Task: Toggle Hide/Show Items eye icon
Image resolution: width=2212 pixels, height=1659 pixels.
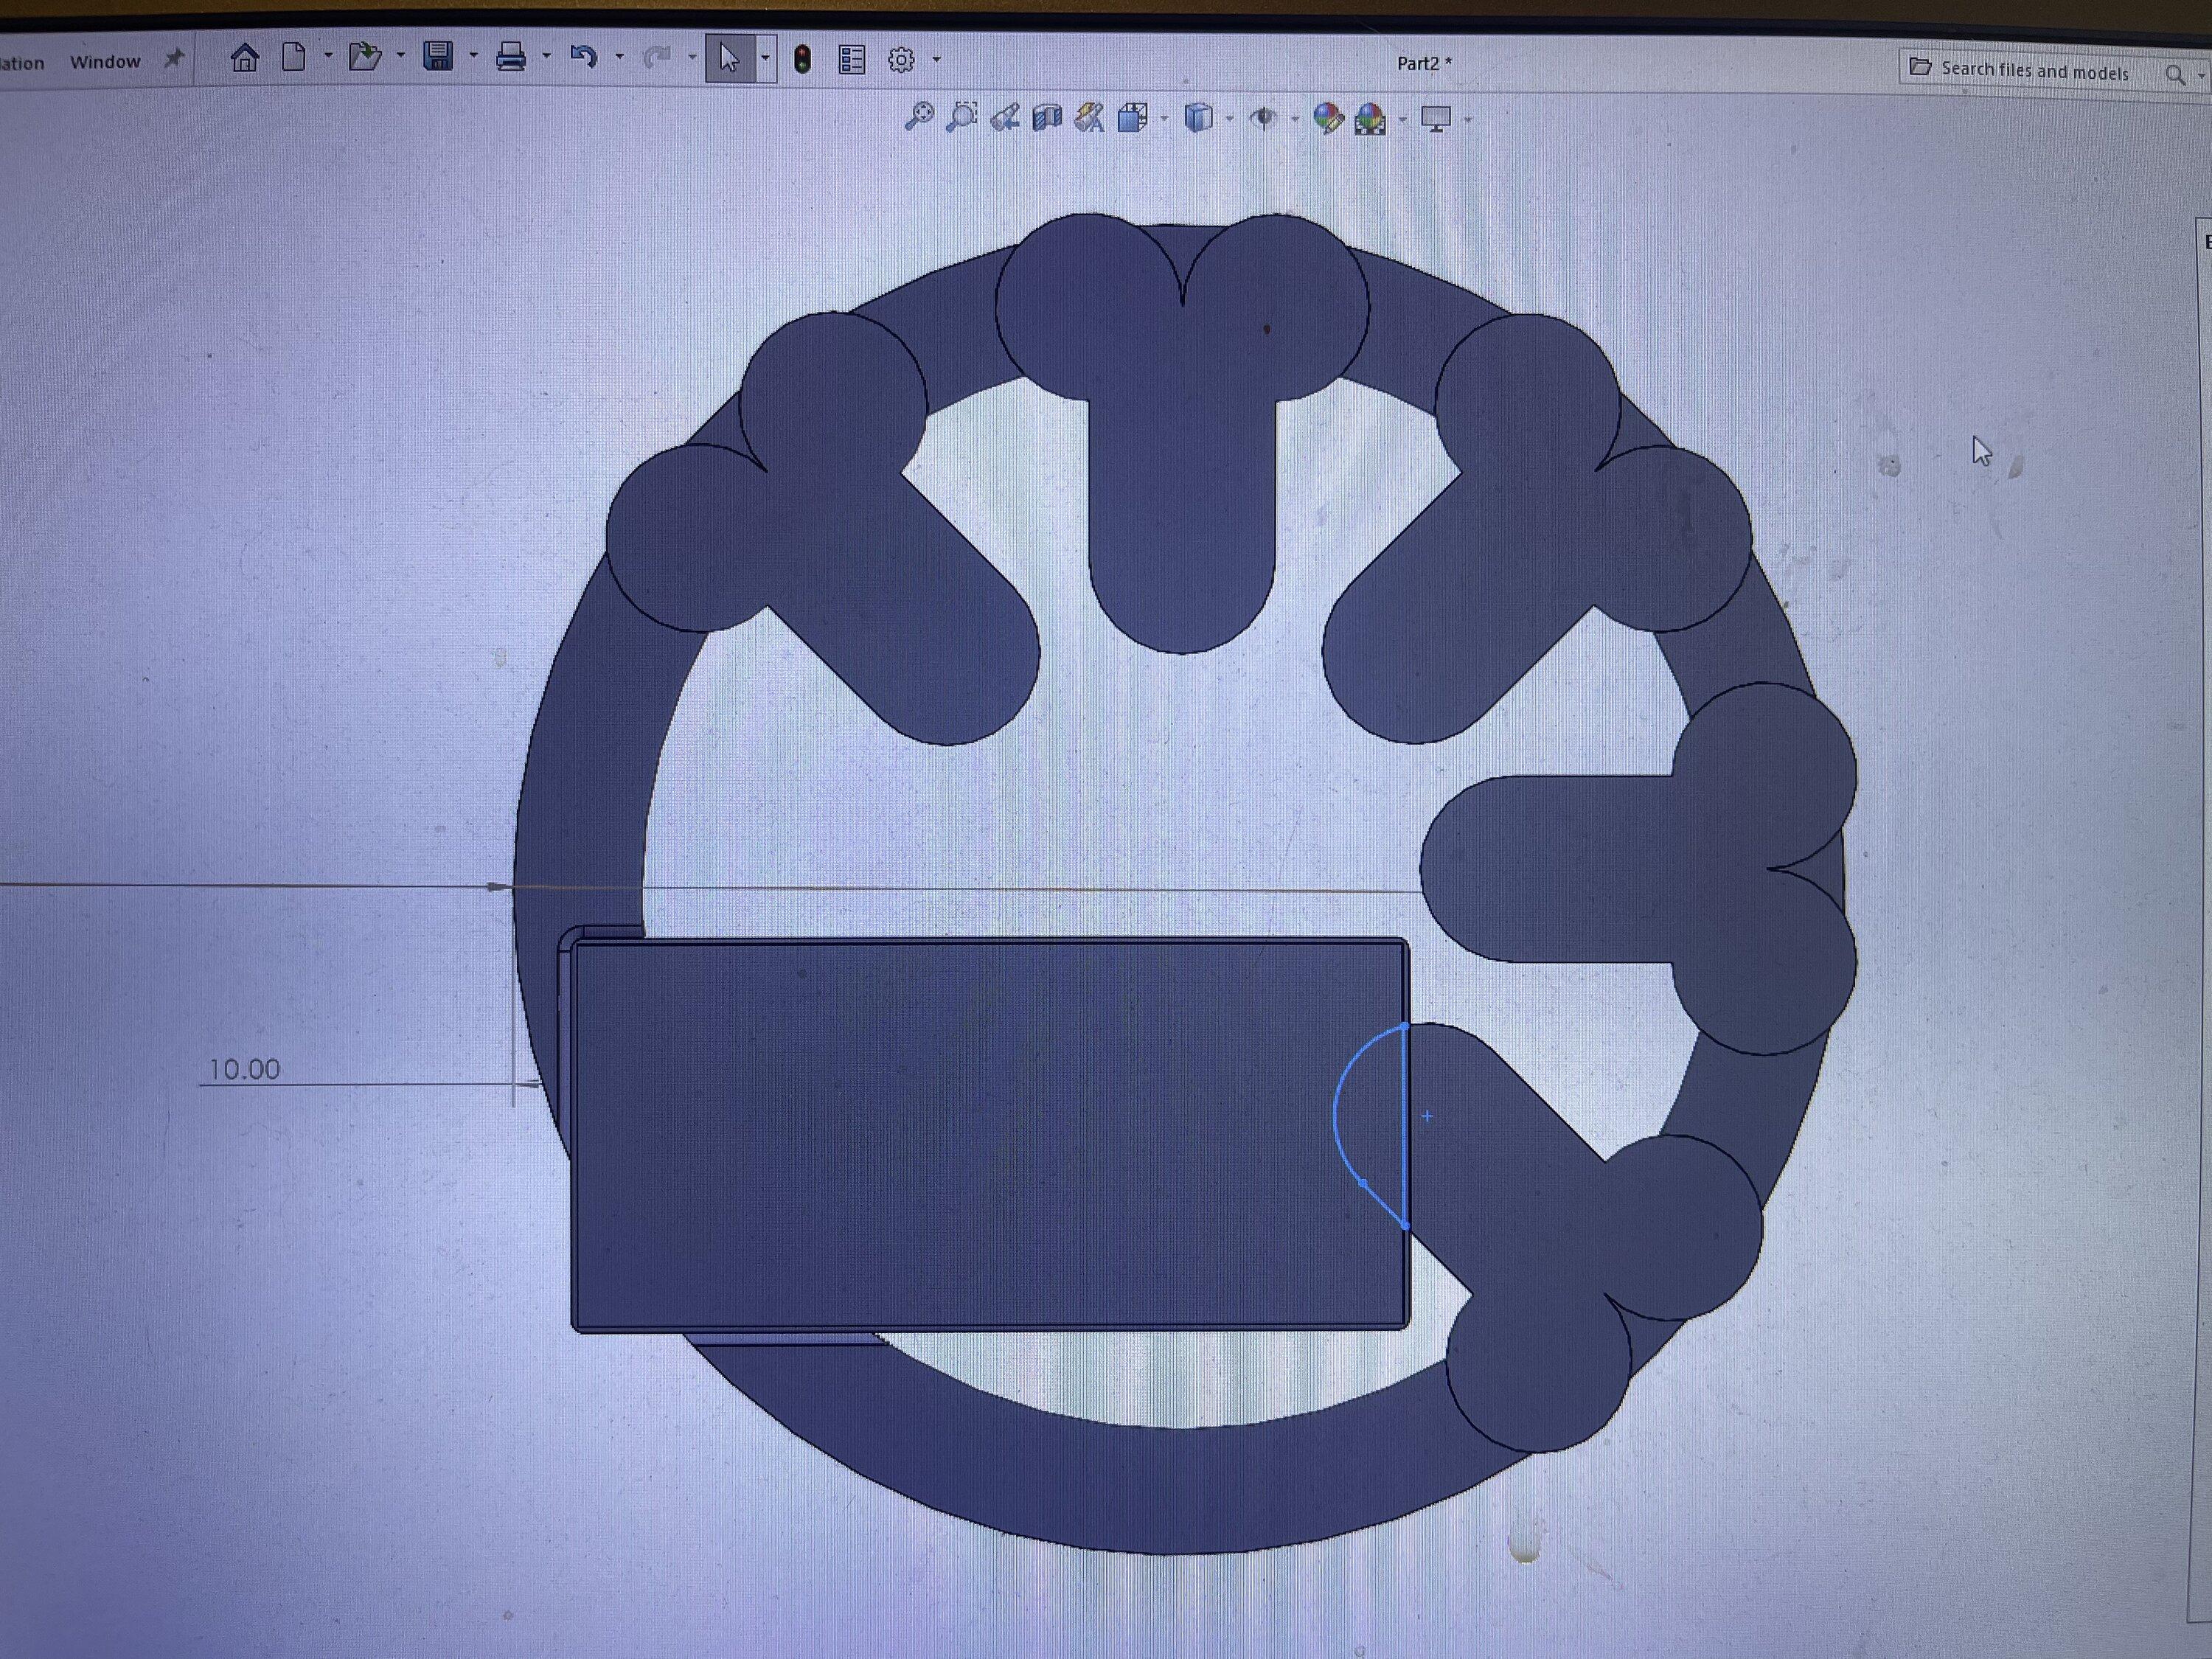Action: pyautogui.click(x=1264, y=119)
